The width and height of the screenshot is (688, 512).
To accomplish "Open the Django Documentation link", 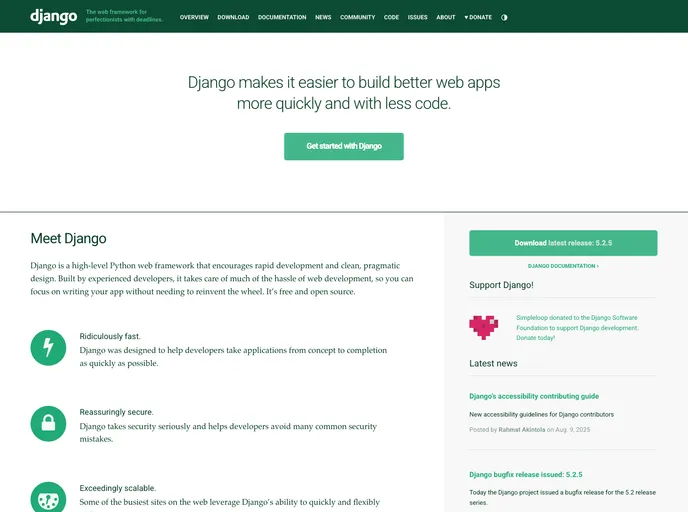I will [x=563, y=266].
